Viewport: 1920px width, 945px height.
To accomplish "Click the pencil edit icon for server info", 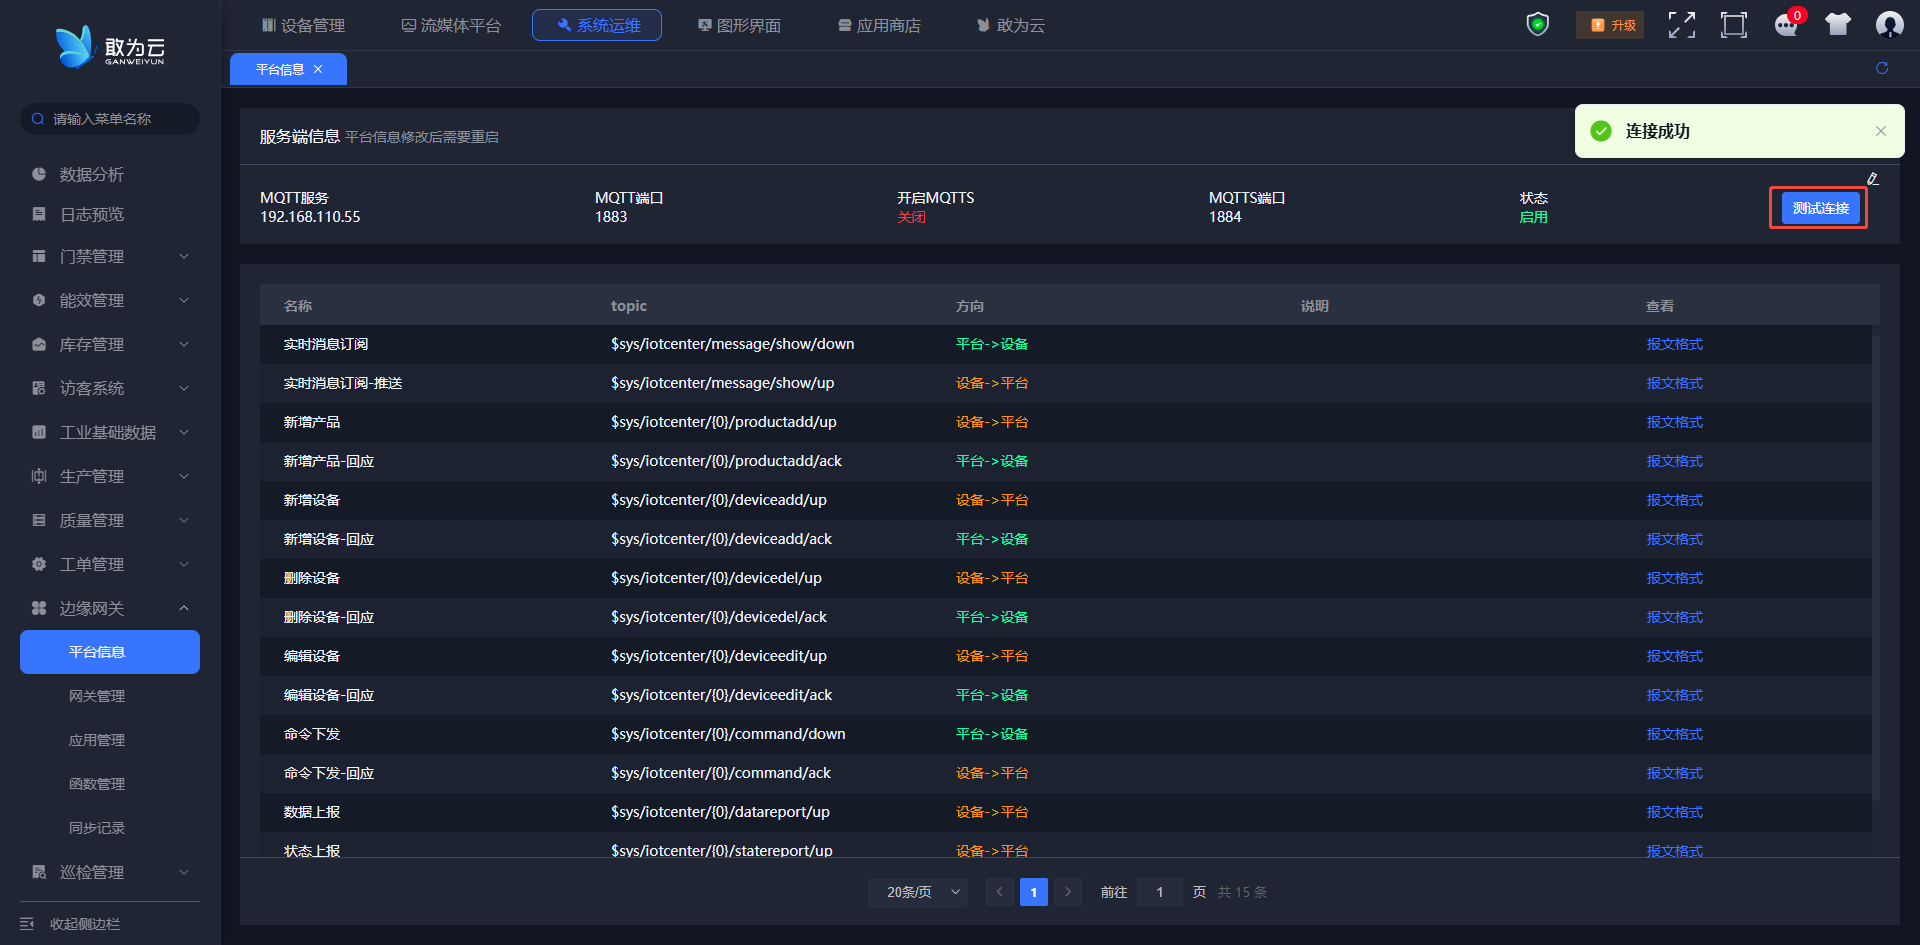I will tap(1872, 179).
